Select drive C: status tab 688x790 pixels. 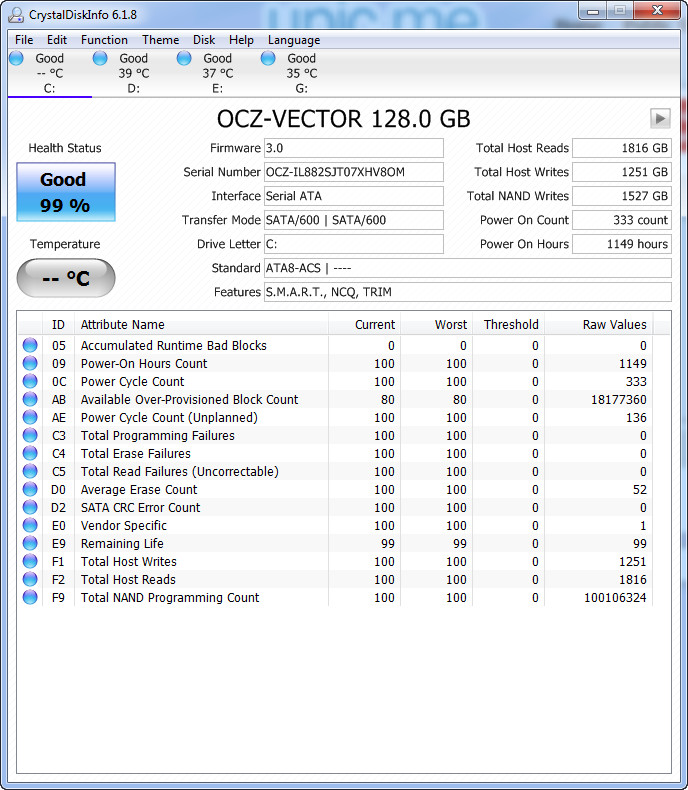click(x=49, y=73)
